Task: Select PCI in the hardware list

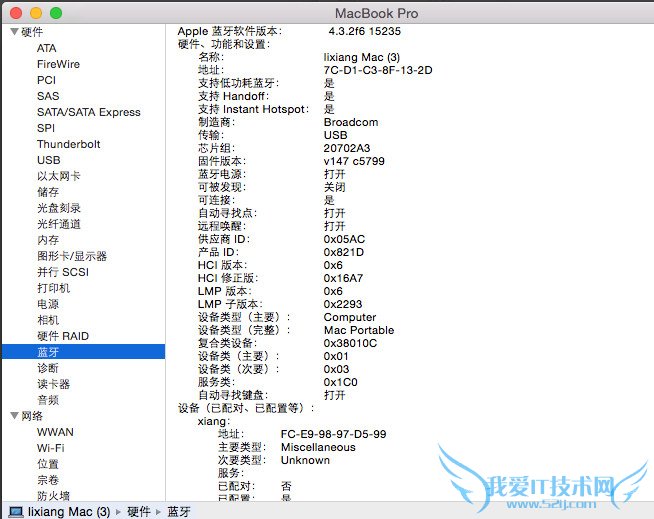Action: (x=46, y=80)
